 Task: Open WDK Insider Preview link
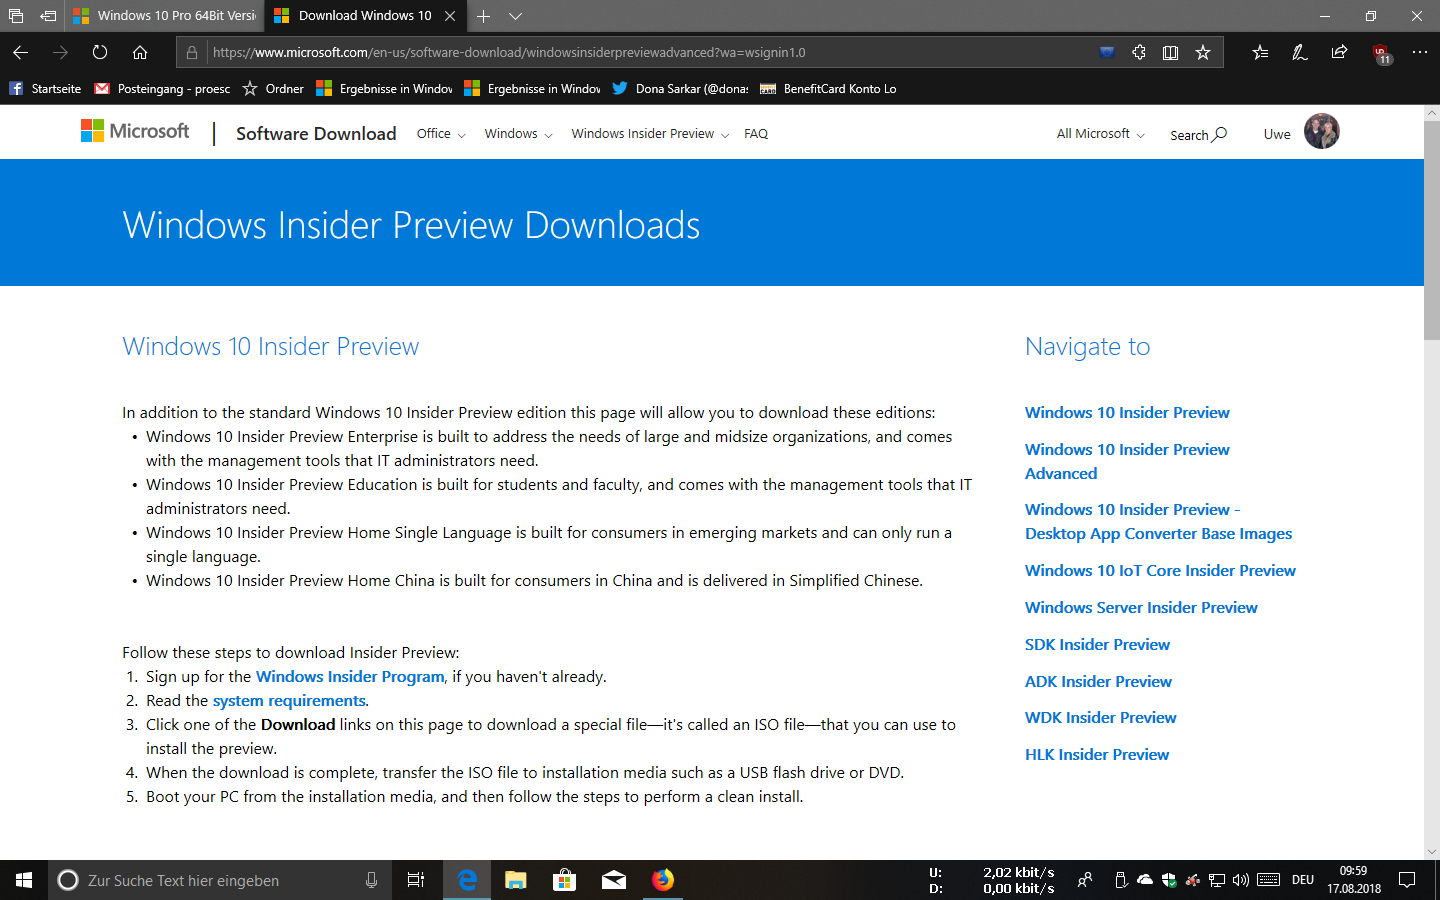[x=1100, y=717]
